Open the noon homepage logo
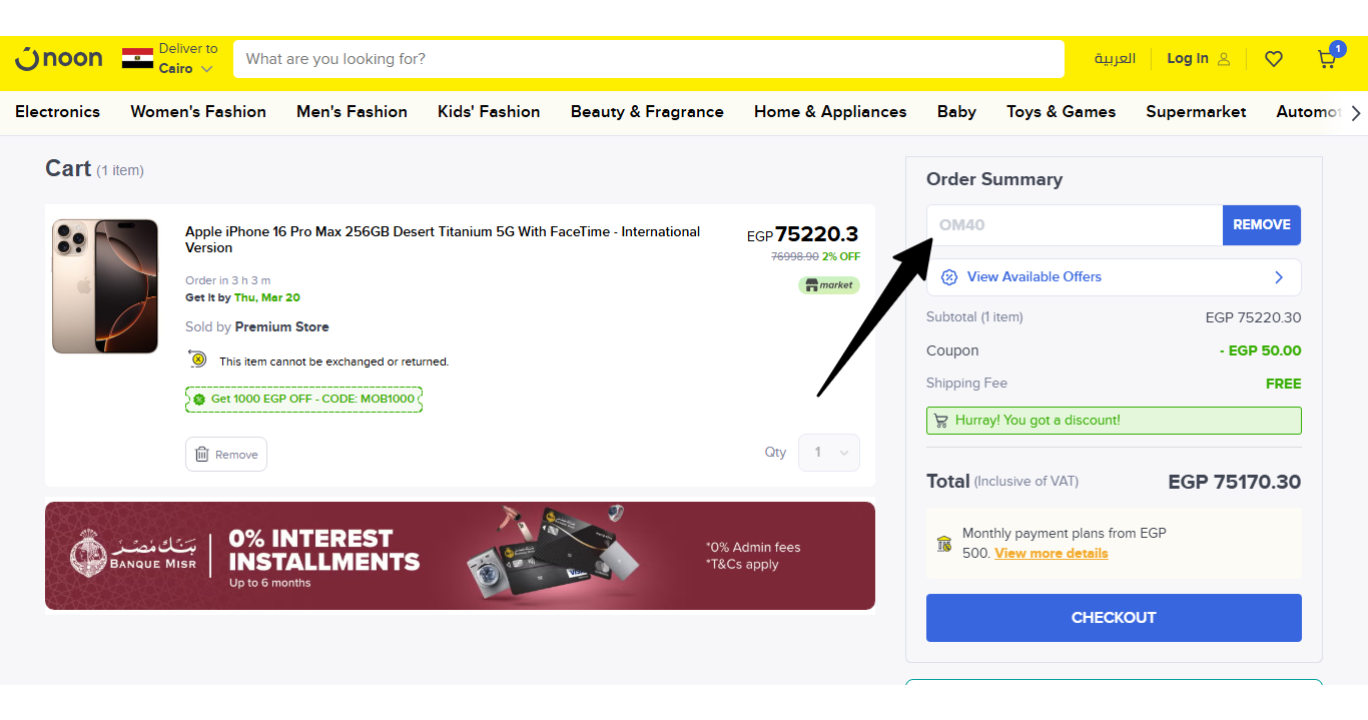 (x=59, y=59)
